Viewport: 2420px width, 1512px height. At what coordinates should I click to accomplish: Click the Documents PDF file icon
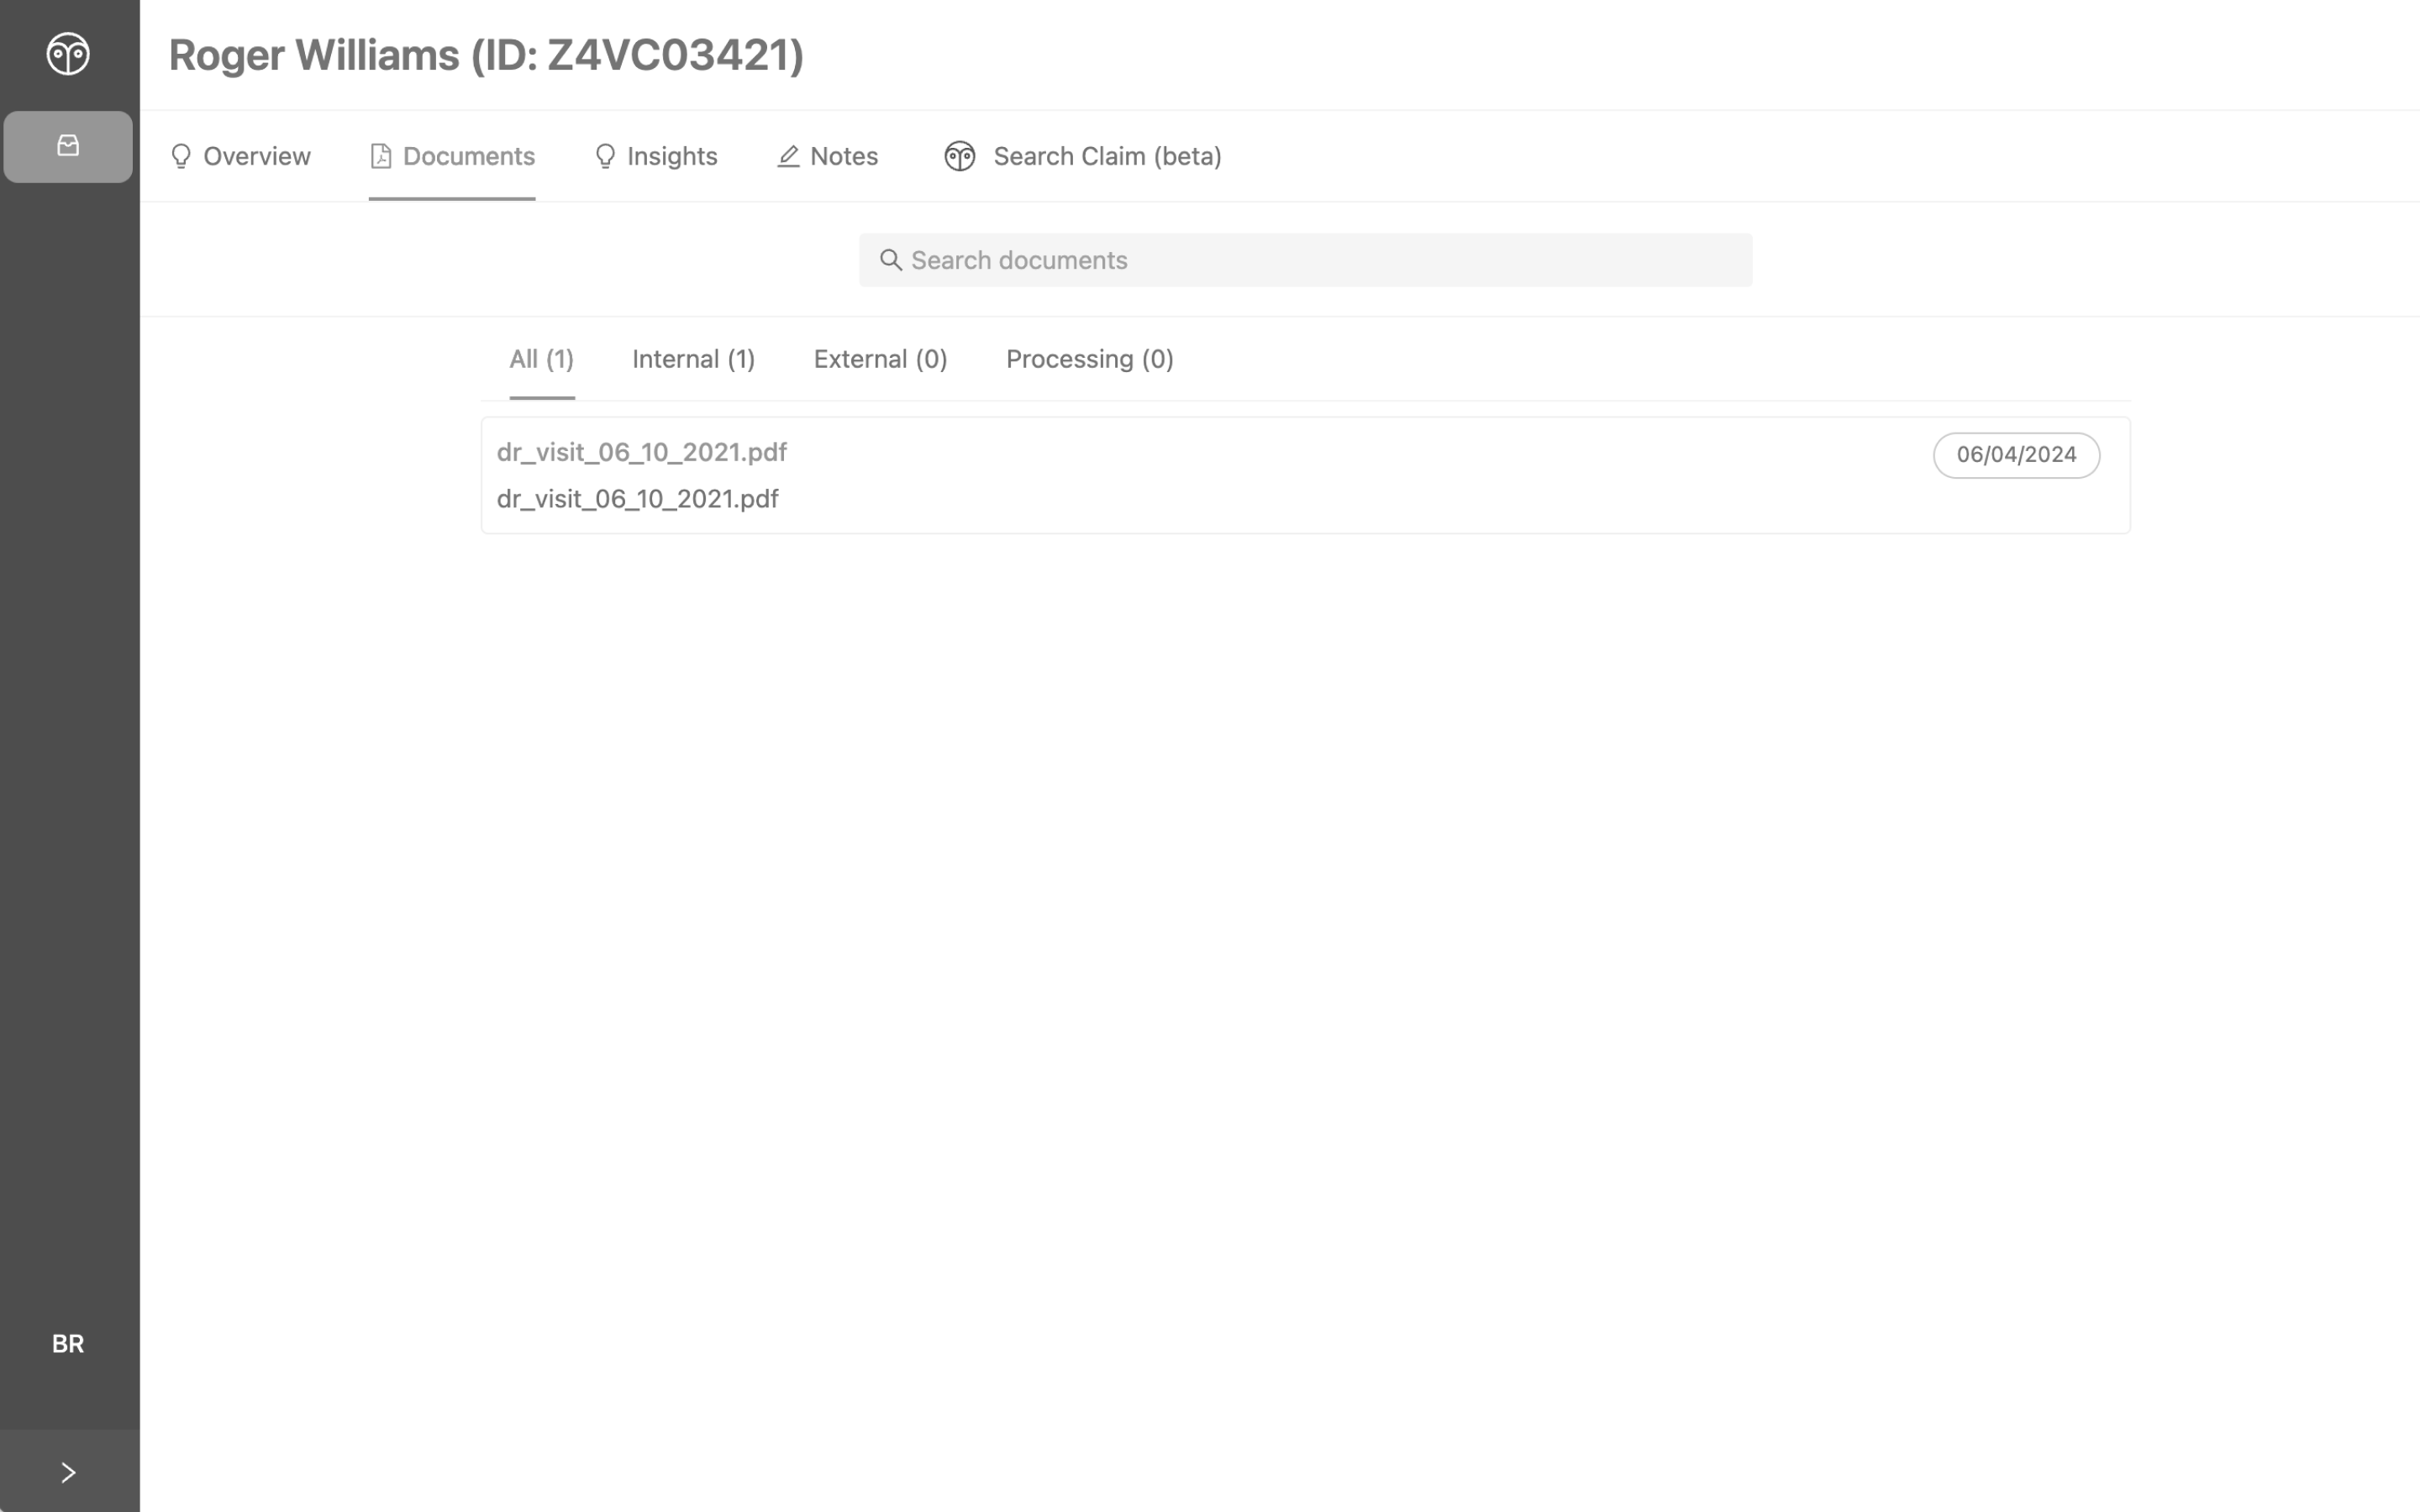380,156
